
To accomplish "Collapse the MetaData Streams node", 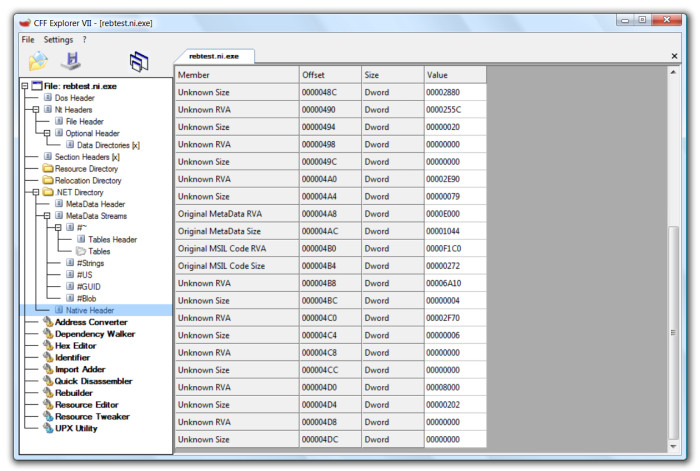I will [x=46, y=215].
